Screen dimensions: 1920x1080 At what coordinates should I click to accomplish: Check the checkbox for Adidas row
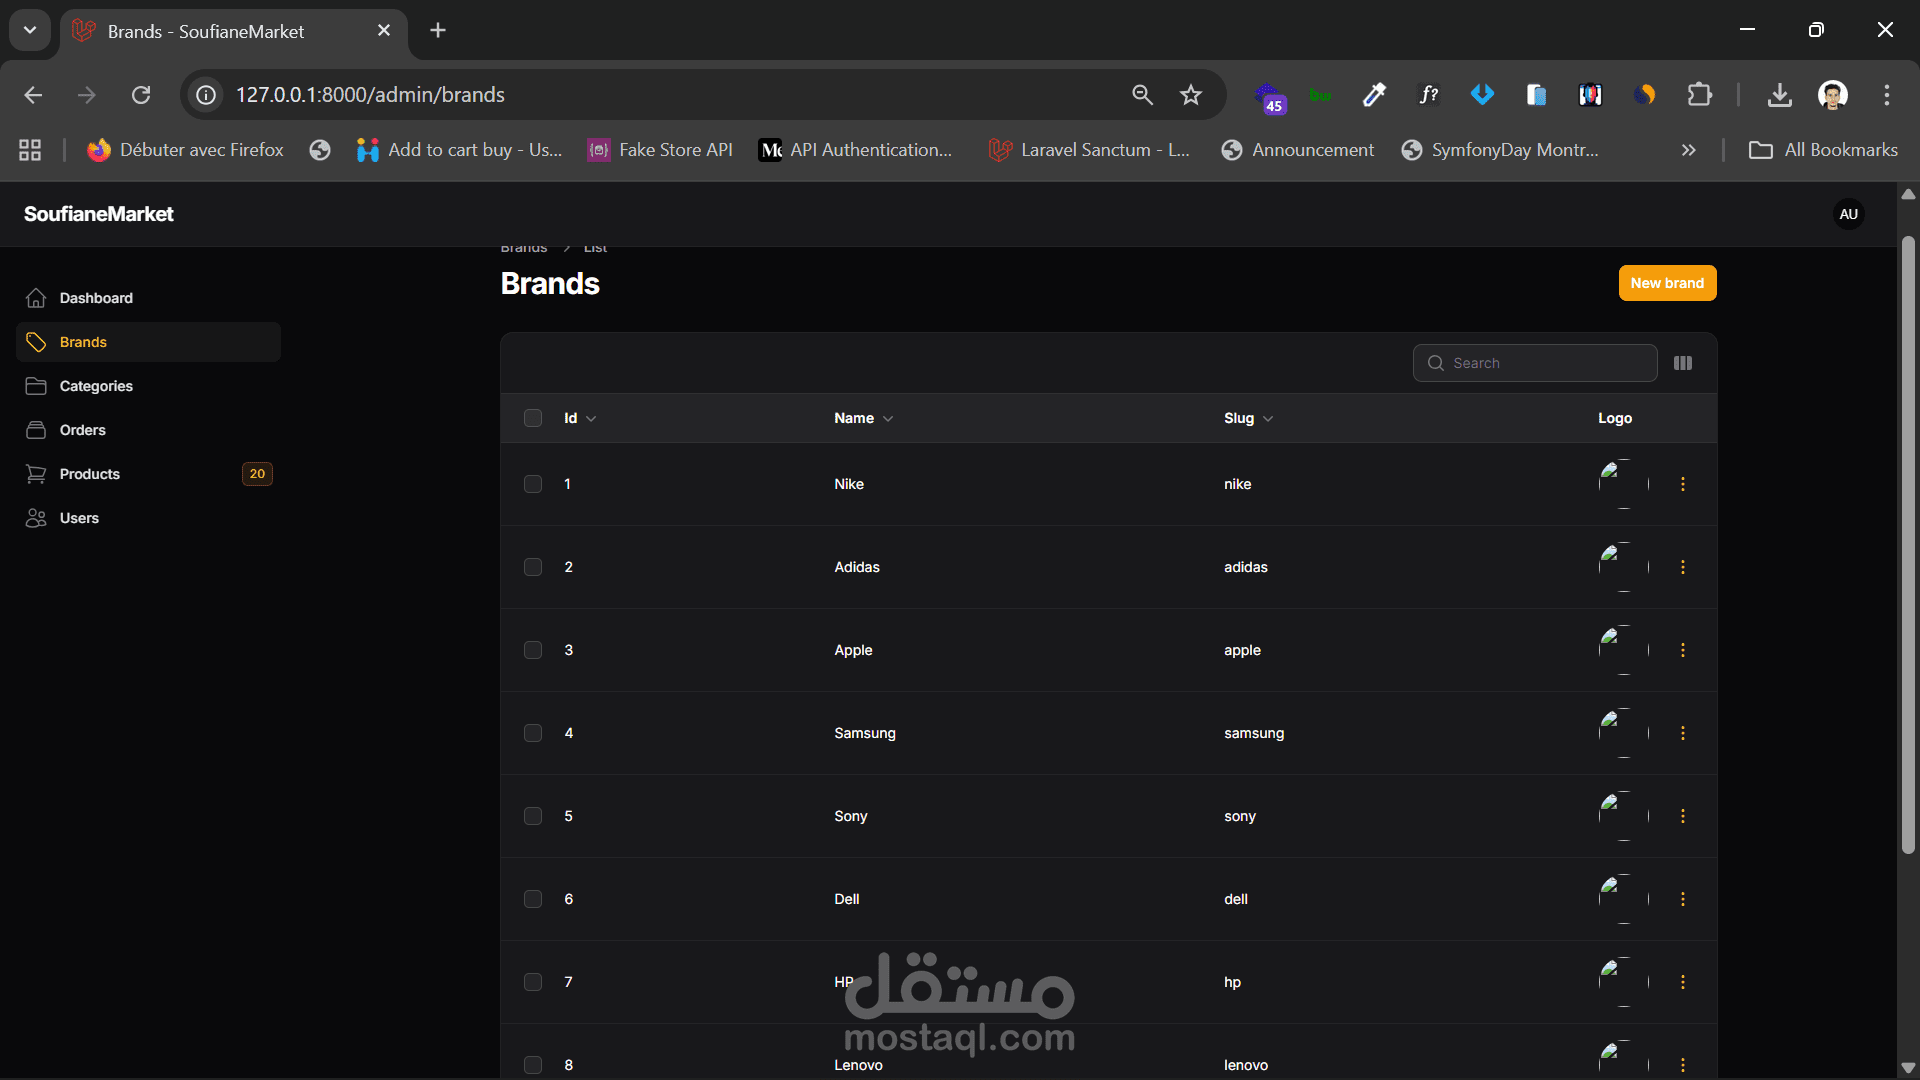[533, 567]
